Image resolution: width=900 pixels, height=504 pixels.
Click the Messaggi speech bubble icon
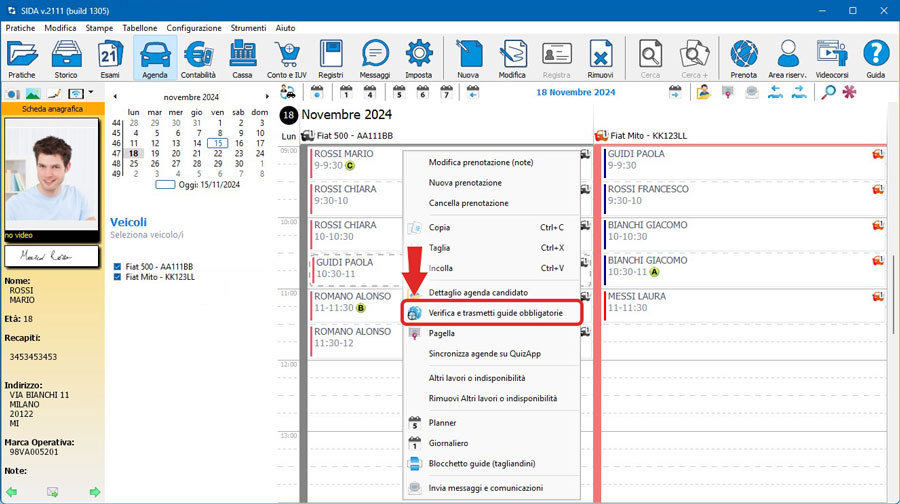(x=375, y=58)
